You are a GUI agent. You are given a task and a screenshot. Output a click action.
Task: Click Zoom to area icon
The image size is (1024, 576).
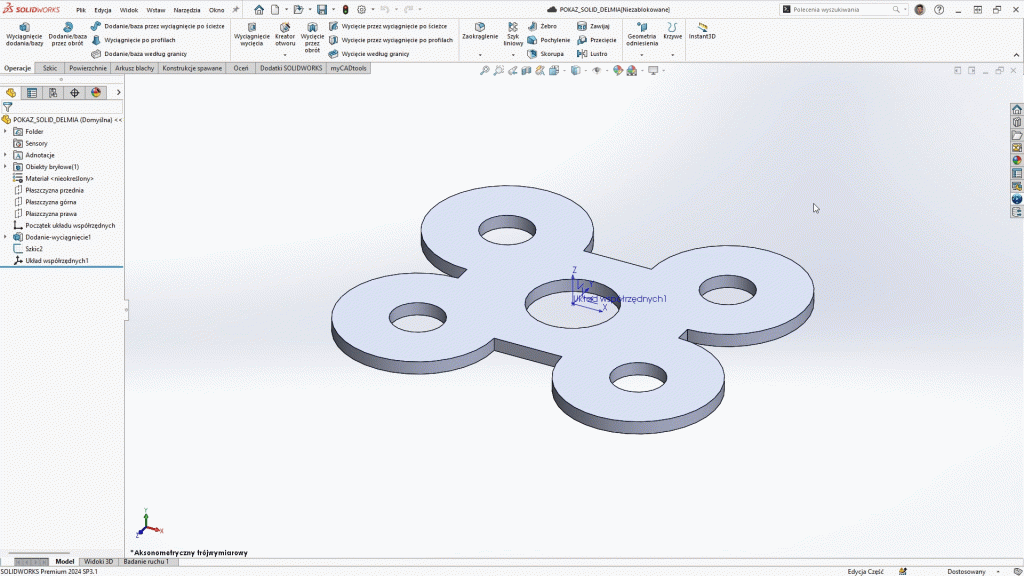click(x=499, y=71)
